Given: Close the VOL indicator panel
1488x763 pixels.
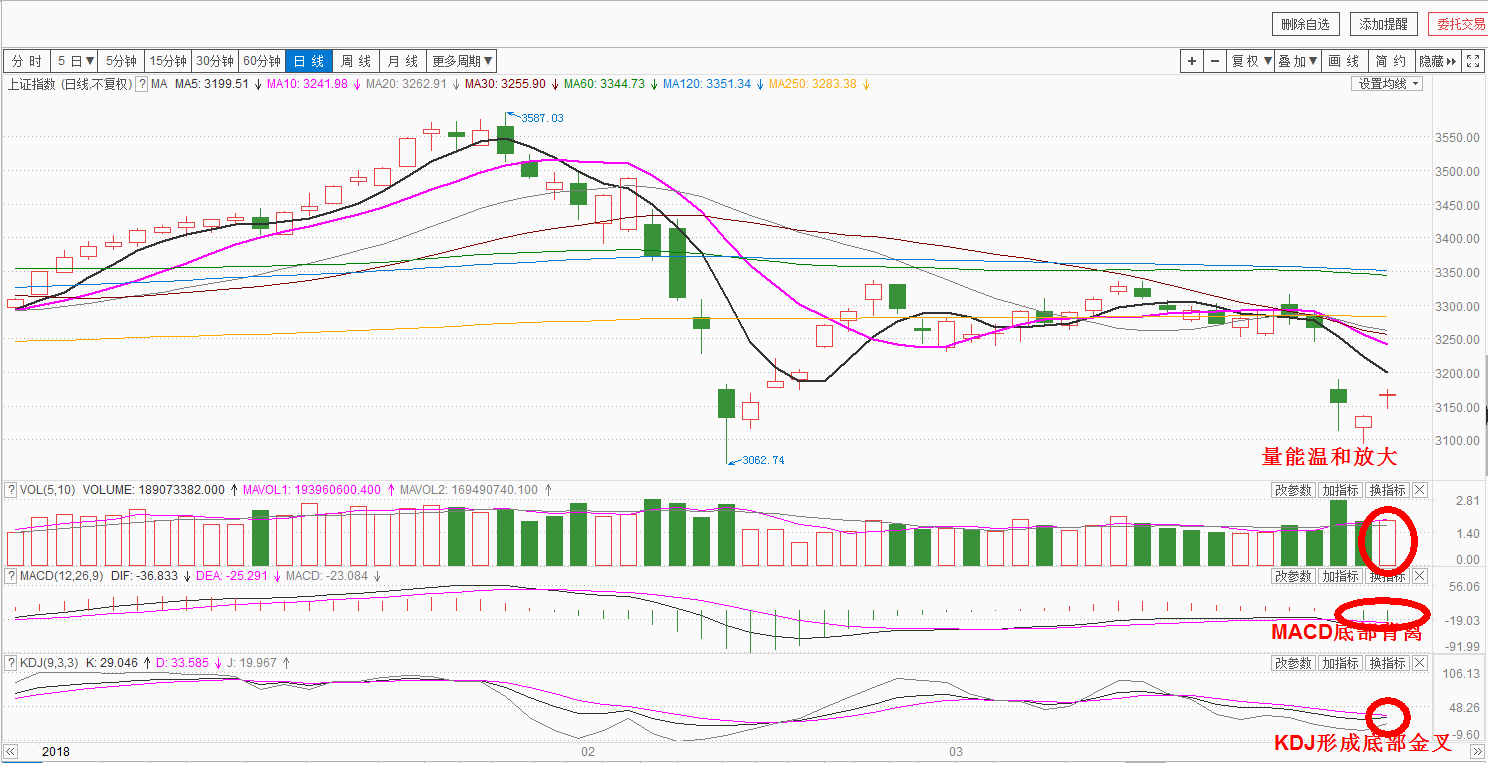Looking at the screenshot, I should (1420, 490).
